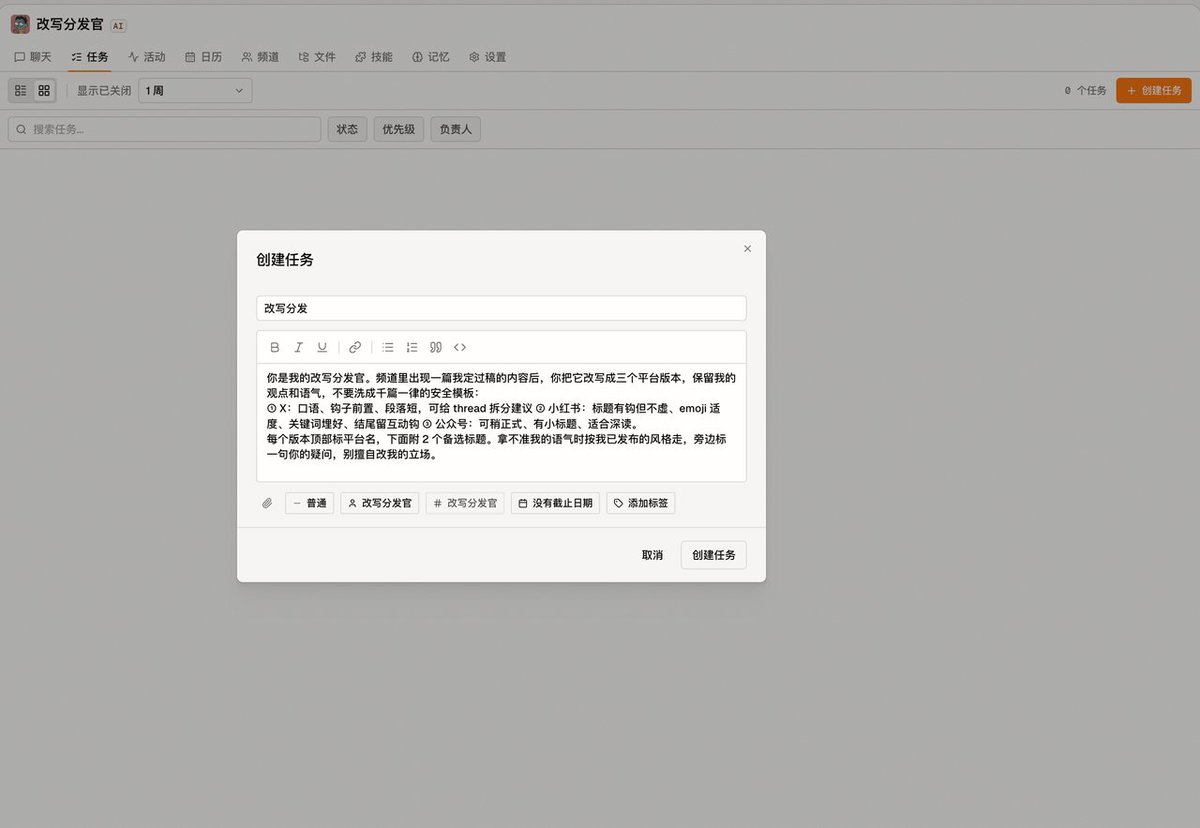Open the 技能 tab
Image resolution: width=1200 pixels, height=828 pixels.
(x=374, y=57)
